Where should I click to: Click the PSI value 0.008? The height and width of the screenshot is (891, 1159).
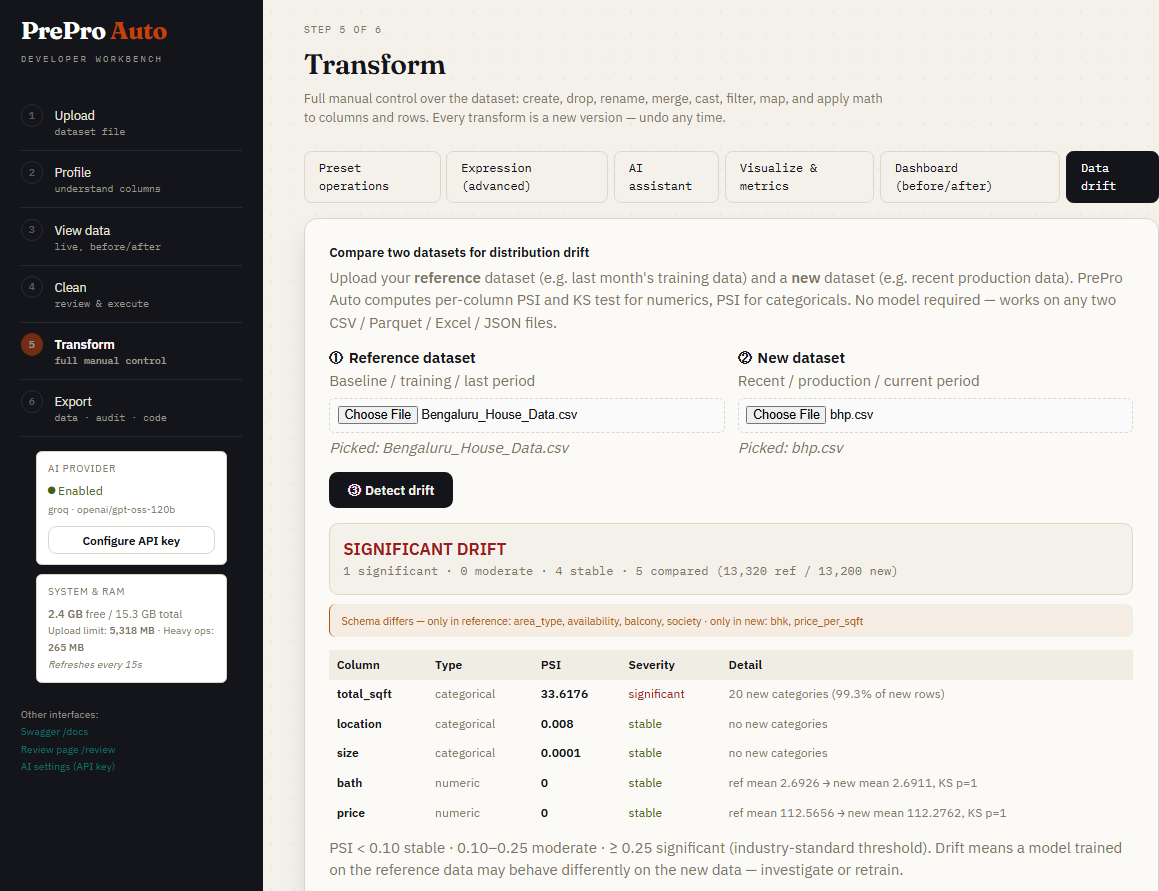[x=557, y=724]
